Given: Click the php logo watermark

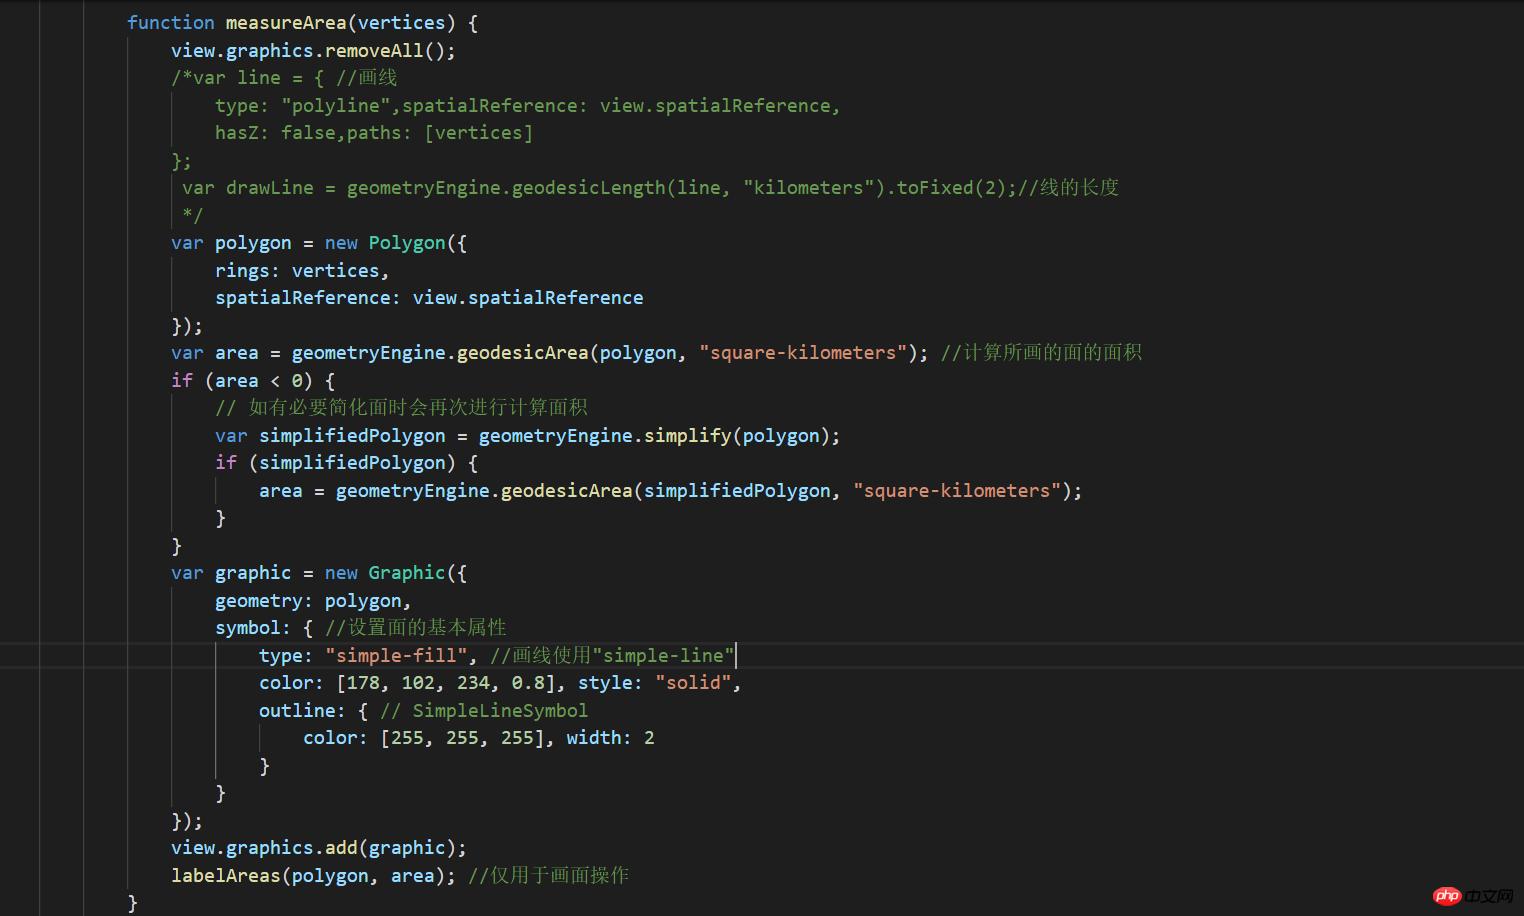Looking at the screenshot, I should pyautogui.click(x=1447, y=895).
